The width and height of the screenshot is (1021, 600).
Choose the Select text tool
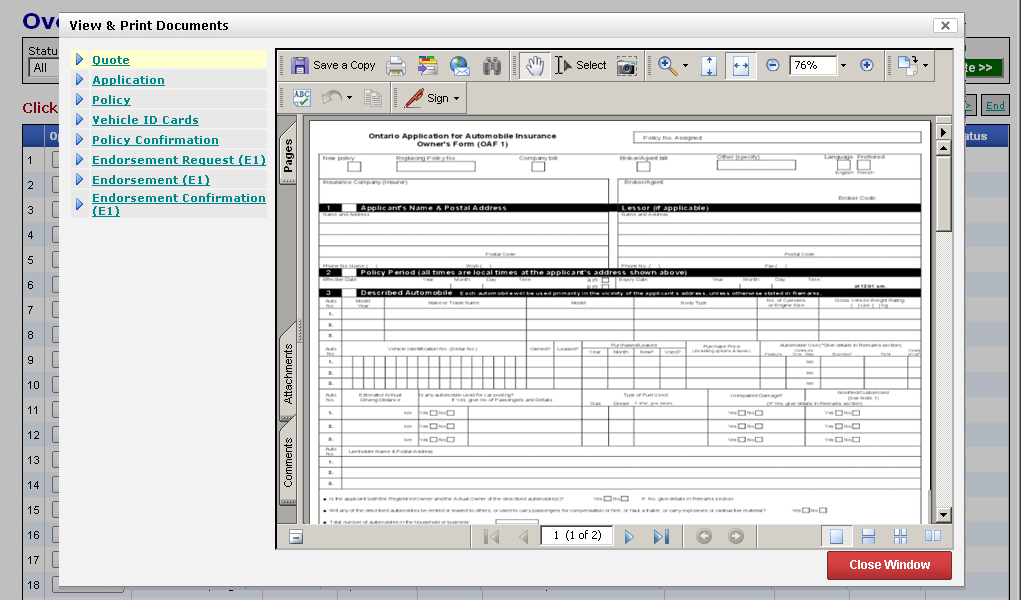point(580,65)
